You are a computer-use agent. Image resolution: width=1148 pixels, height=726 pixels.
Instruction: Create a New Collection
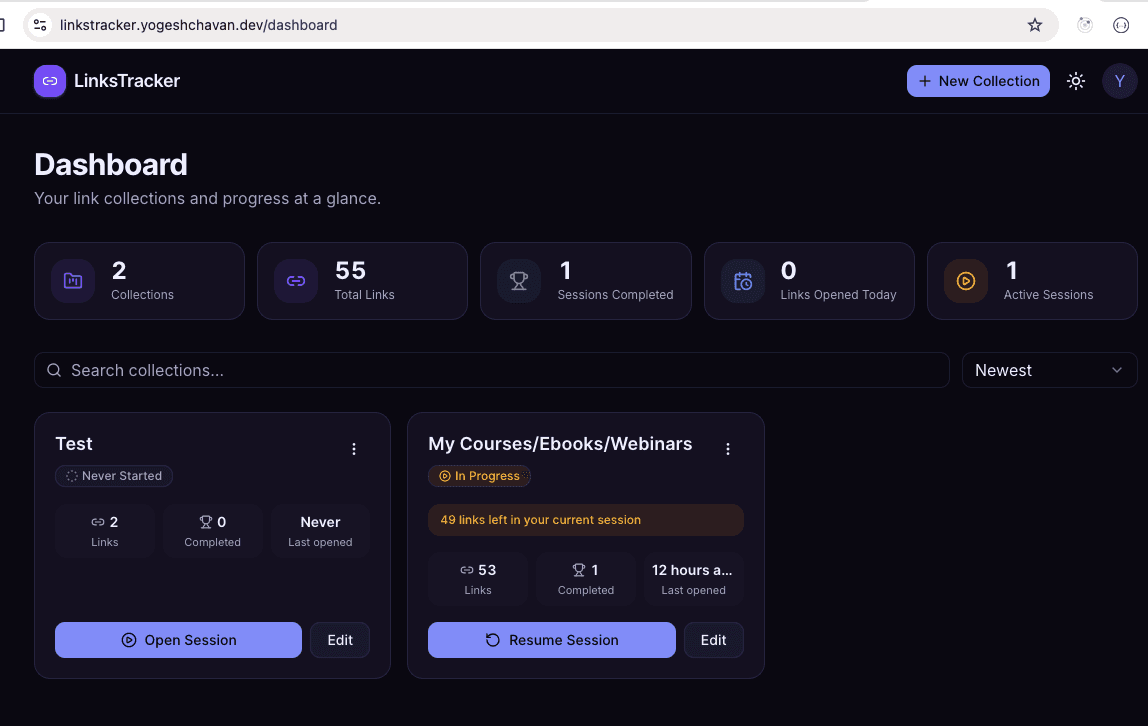978,81
